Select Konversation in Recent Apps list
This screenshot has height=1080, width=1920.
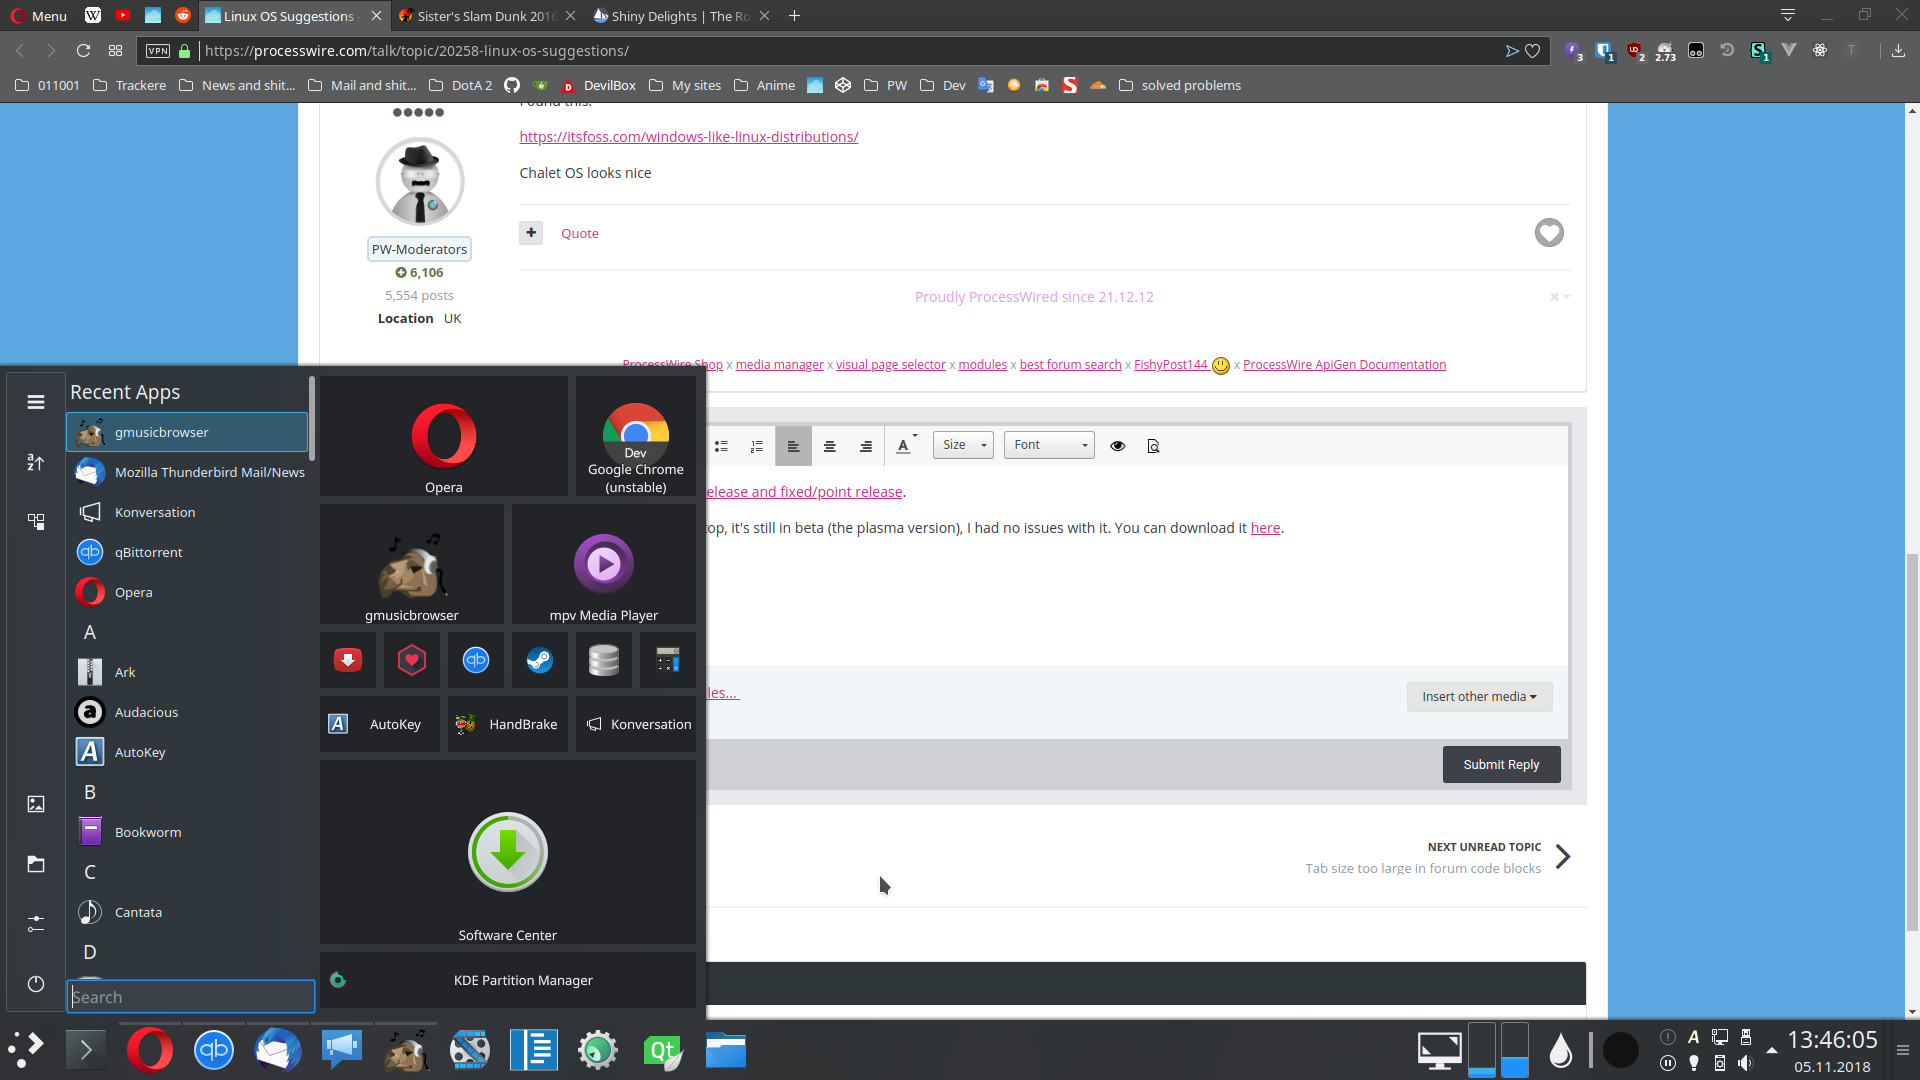click(x=155, y=512)
